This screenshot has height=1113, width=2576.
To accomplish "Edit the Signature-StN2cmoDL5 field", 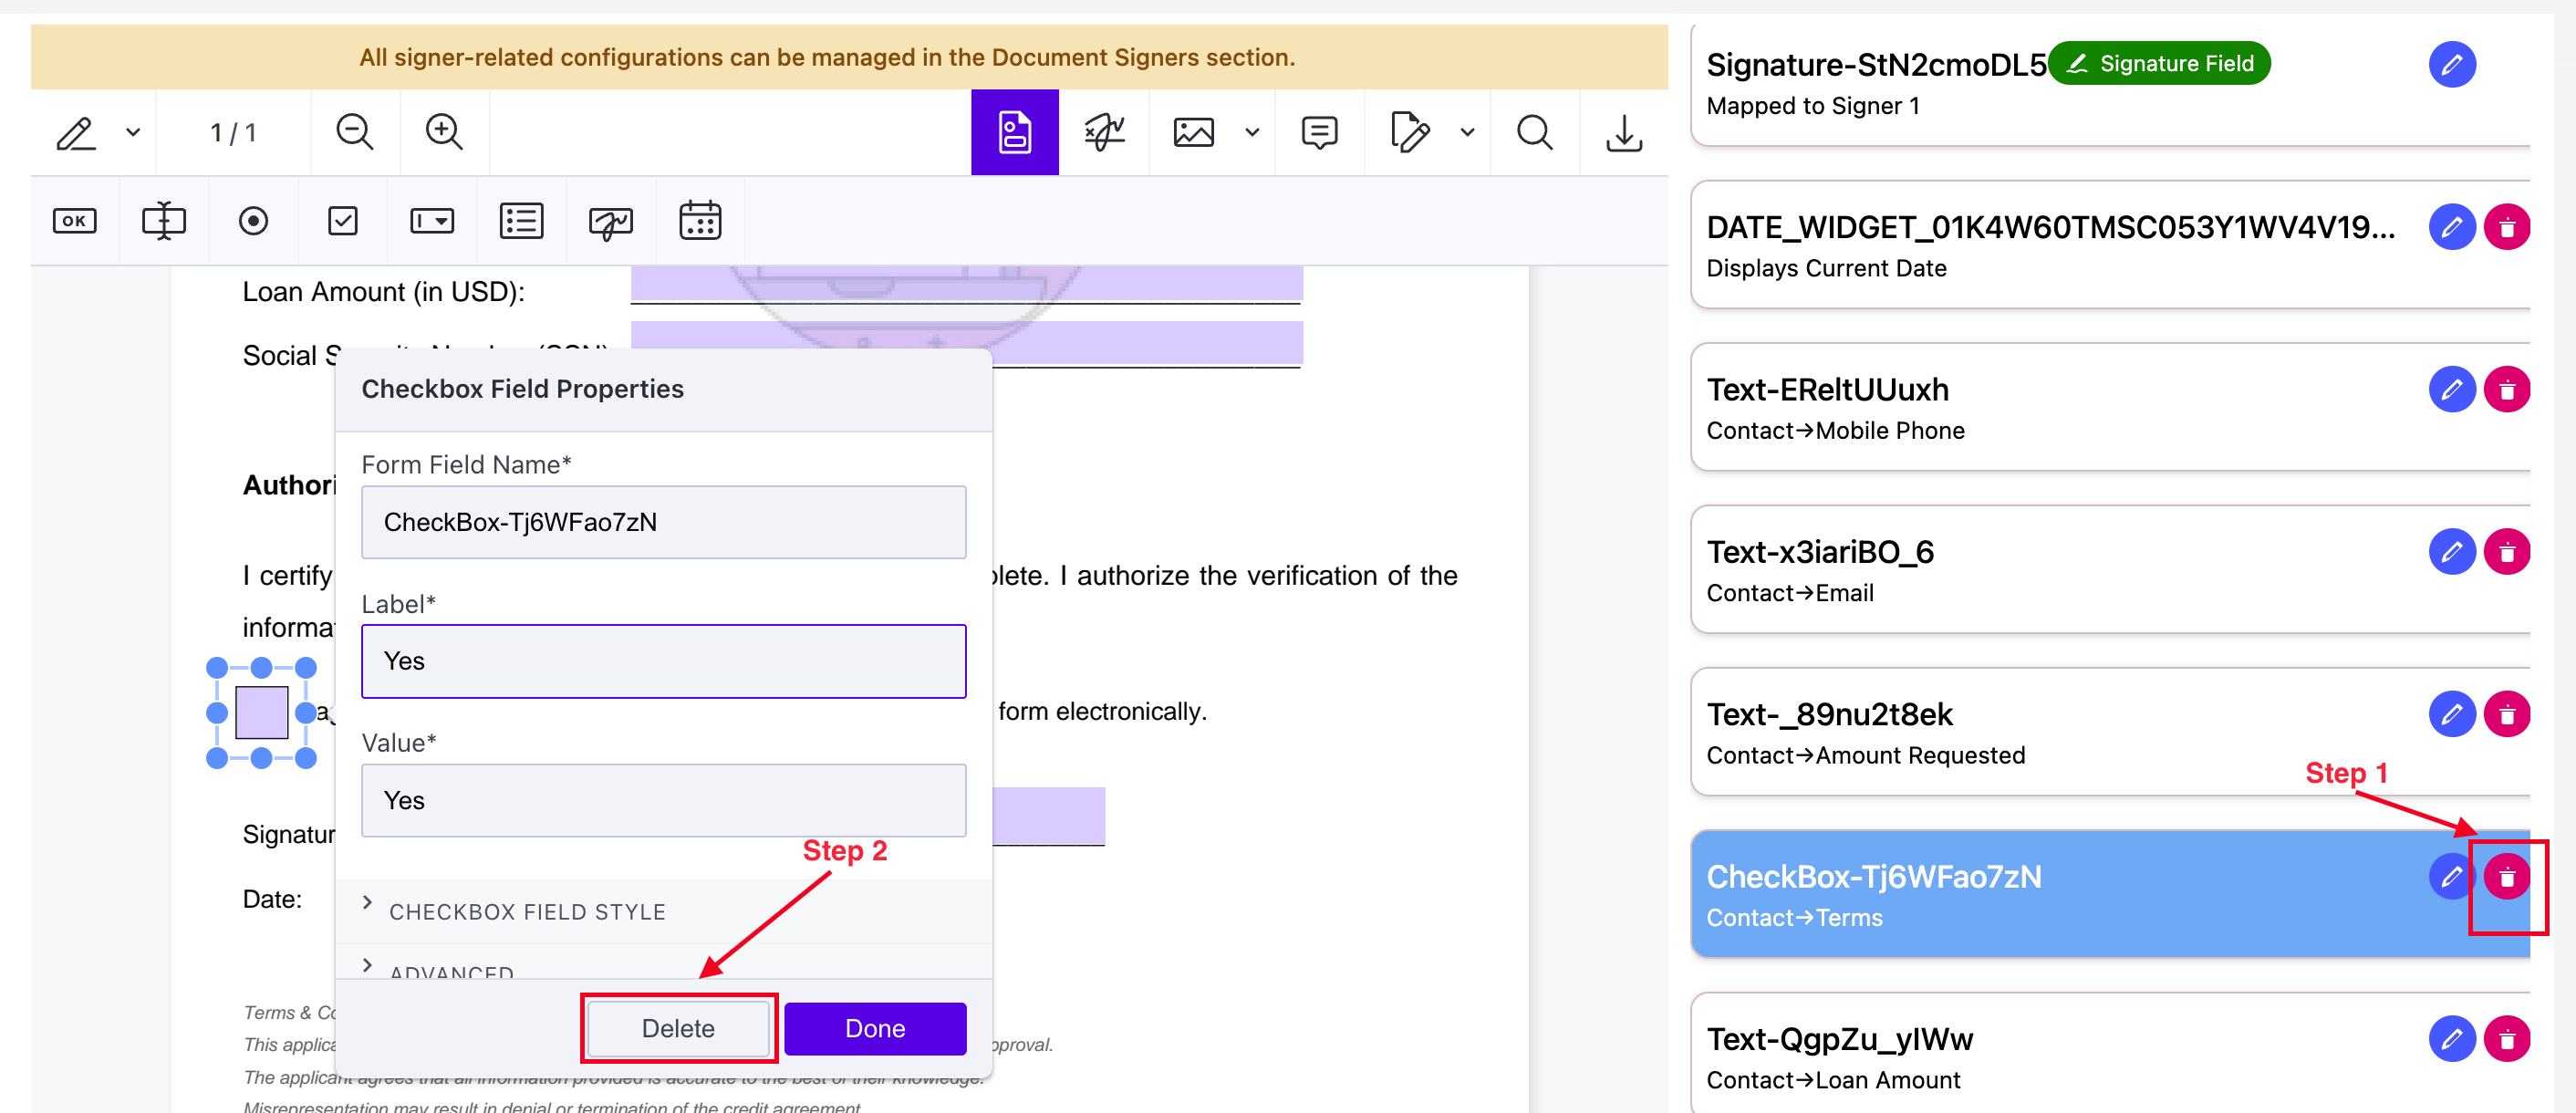I will tap(2452, 64).
